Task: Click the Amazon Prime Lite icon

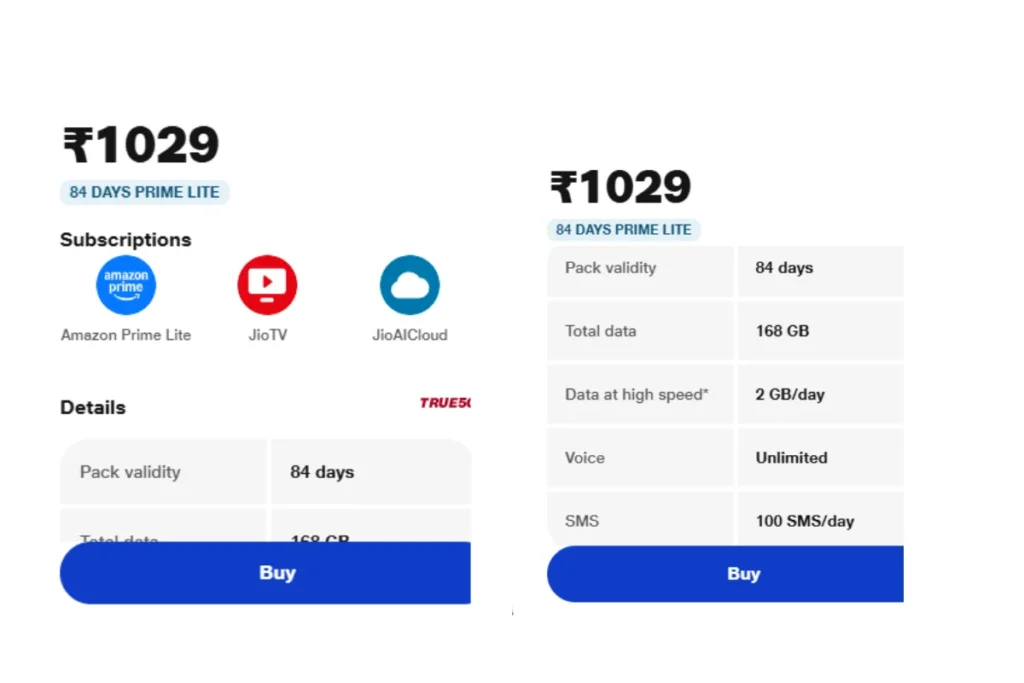Action: click(126, 285)
